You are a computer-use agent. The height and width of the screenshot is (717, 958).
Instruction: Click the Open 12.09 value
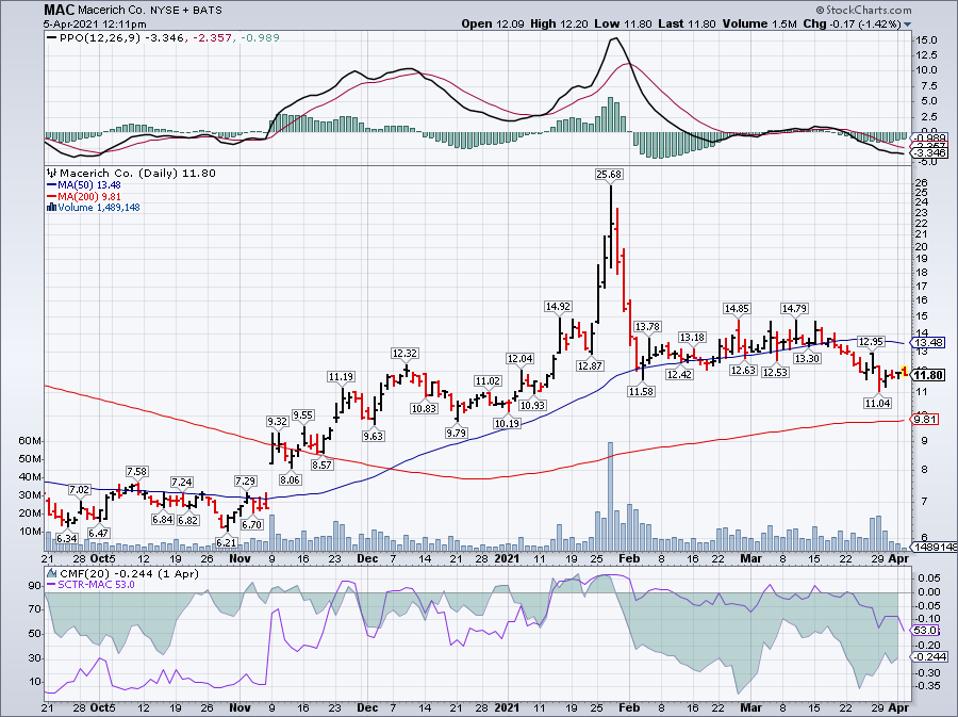[492, 24]
